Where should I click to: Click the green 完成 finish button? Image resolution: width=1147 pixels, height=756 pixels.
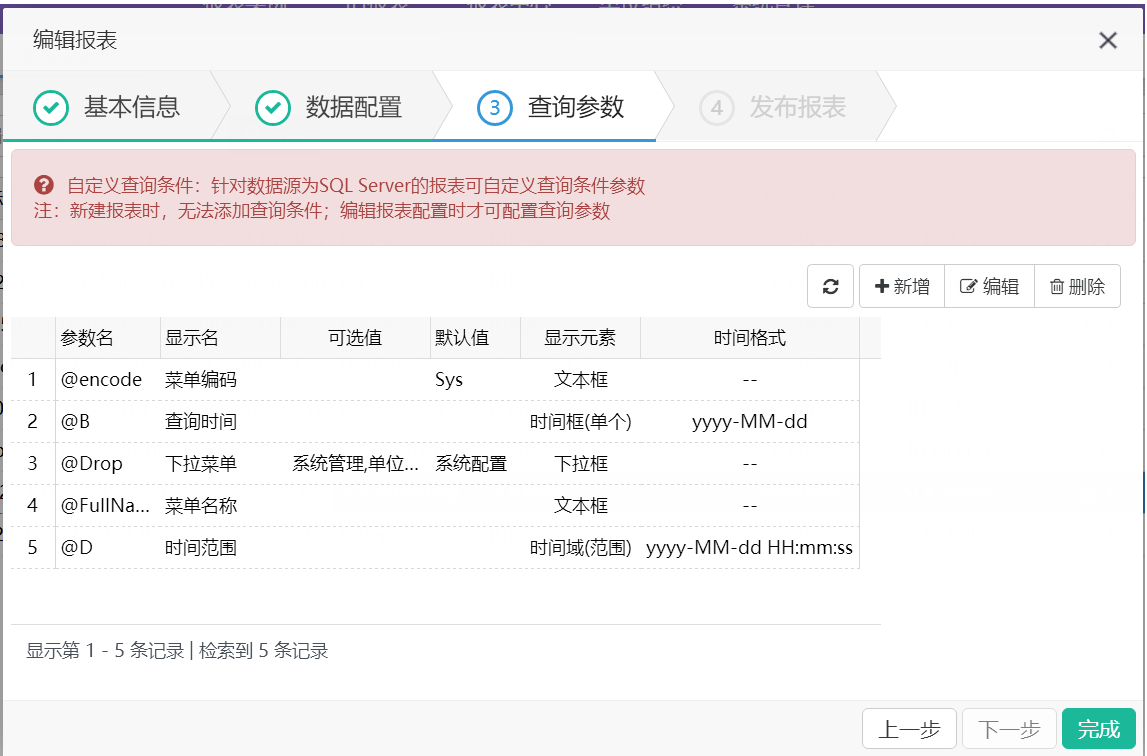(x=1099, y=729)
